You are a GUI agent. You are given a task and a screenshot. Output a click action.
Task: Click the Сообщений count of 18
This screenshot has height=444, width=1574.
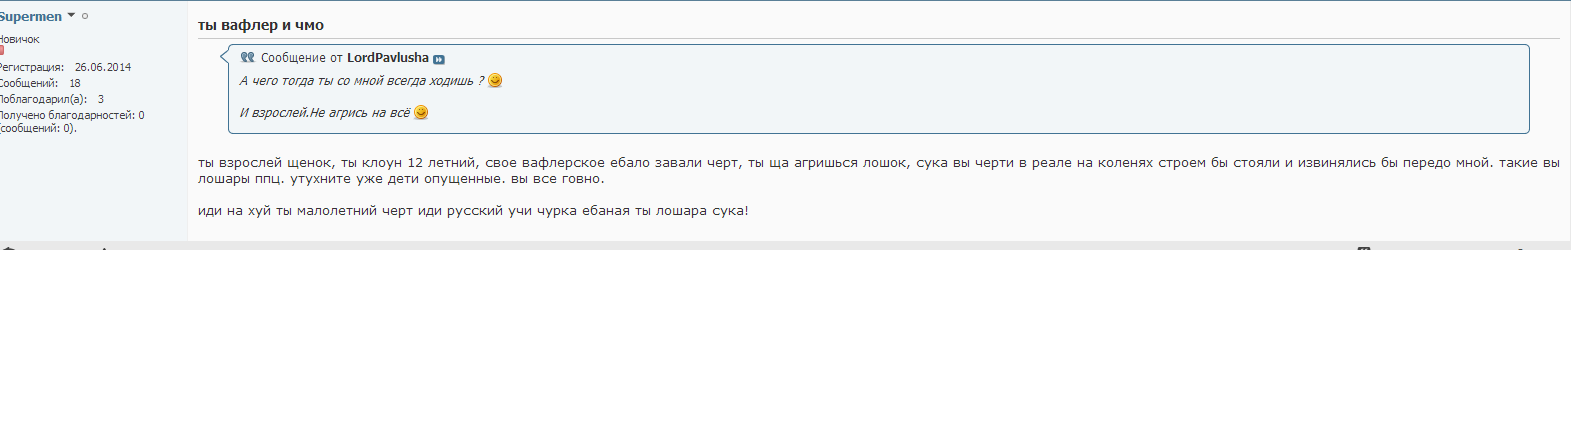(x=75, y=83)
